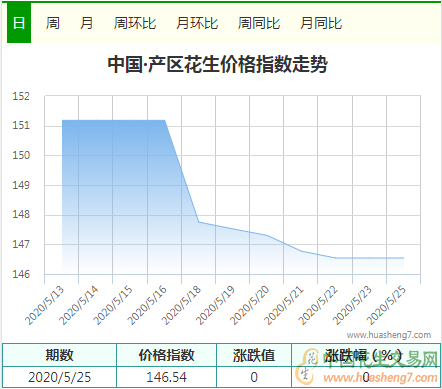Open the 月环比 tab
Viewport: 442px width, 389px height.
[197, 23]
